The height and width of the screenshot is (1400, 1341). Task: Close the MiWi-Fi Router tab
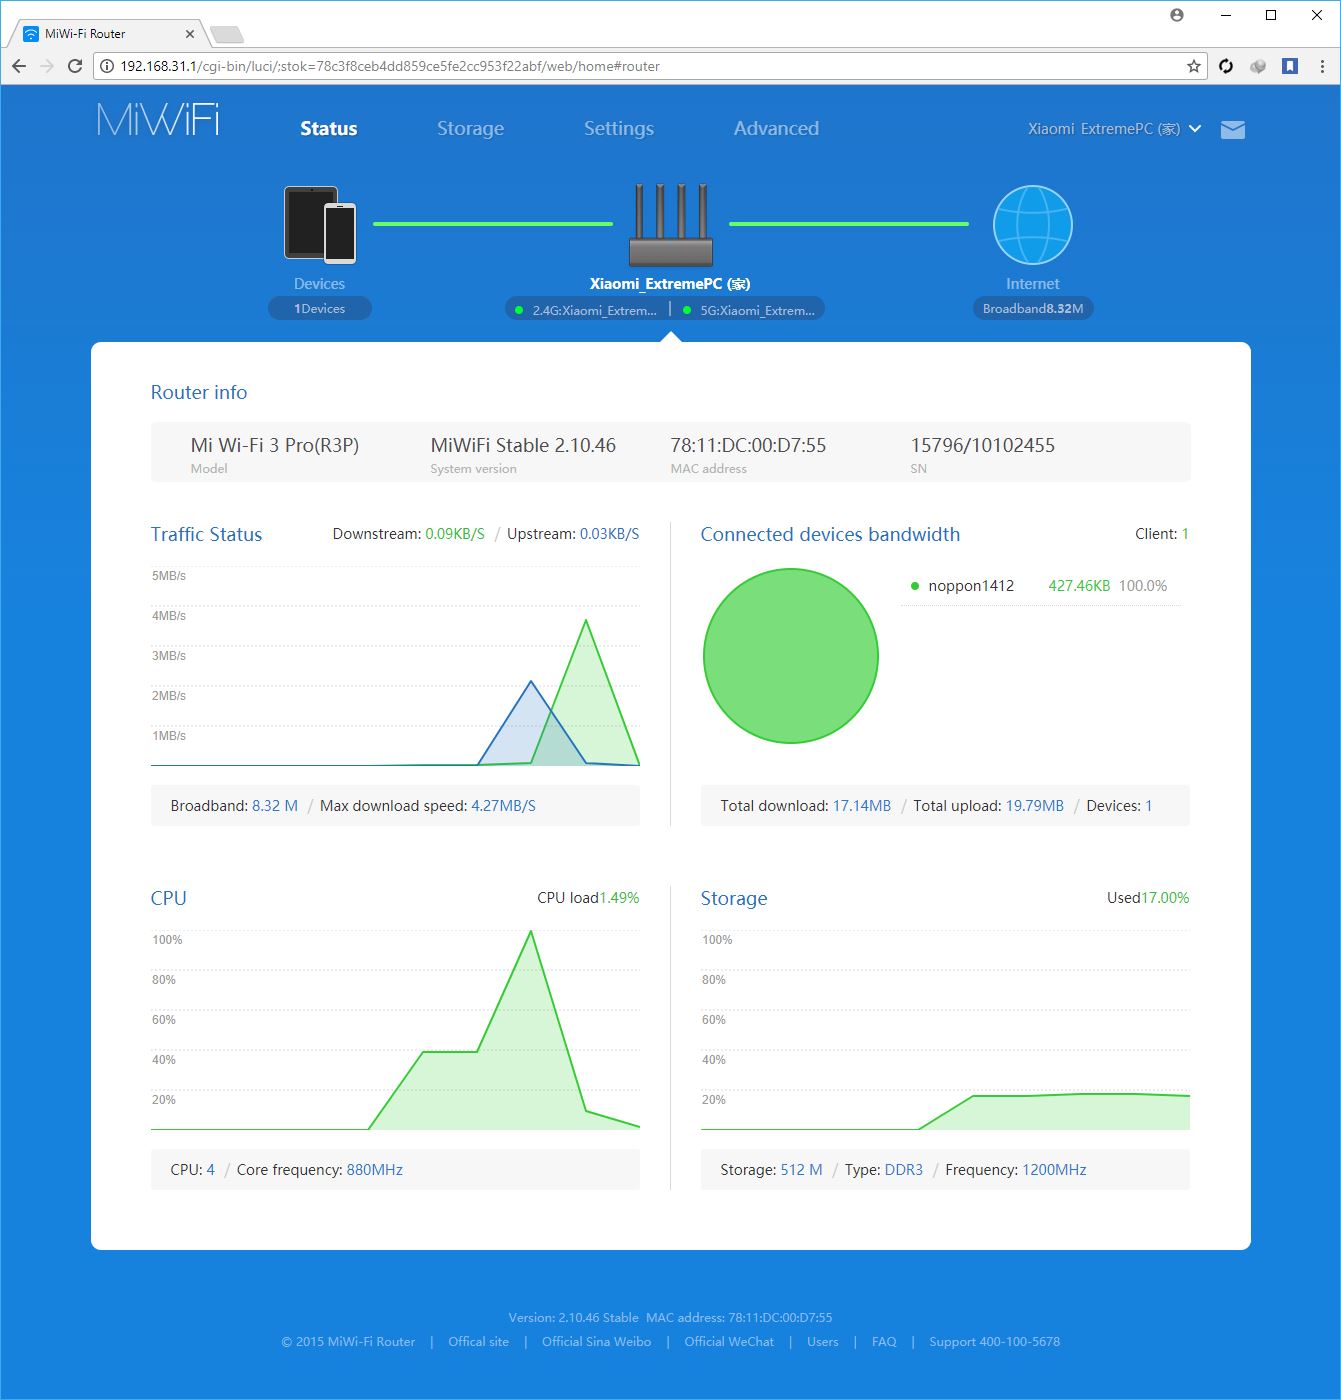pos(190,34)
